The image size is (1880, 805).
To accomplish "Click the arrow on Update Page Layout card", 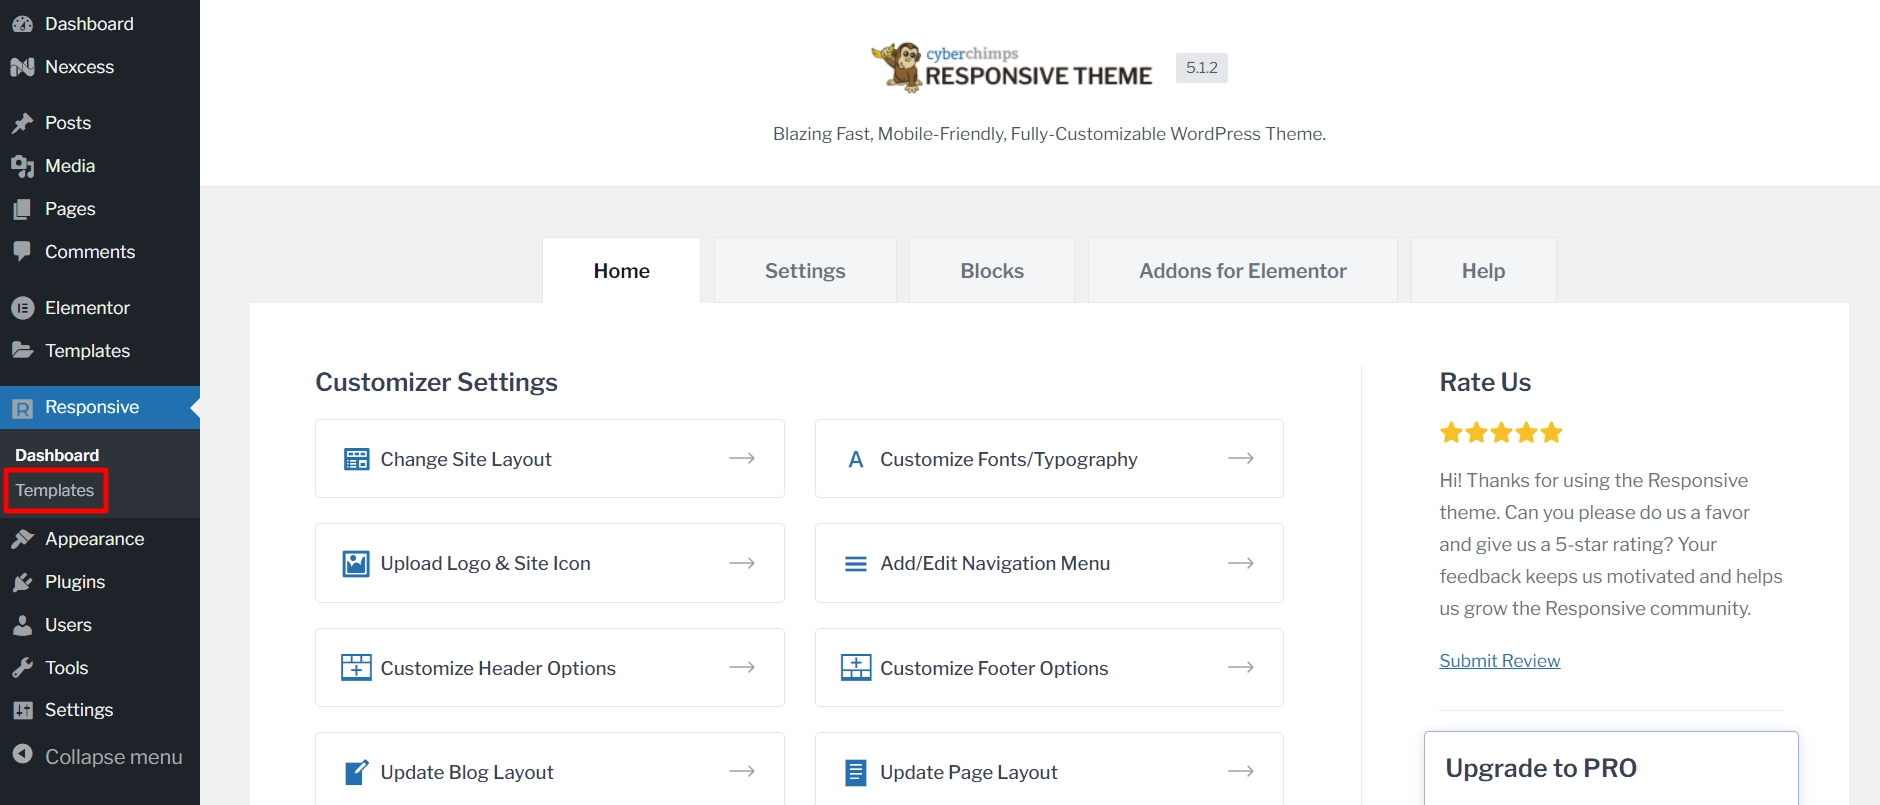I will tap(1241, 771).
